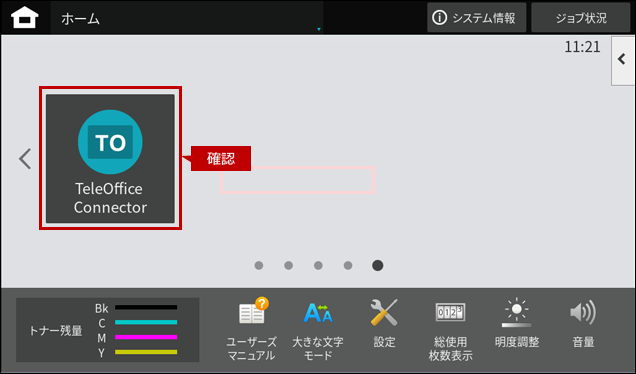Tap the toner remaining (トナー残量) label
Screen dimensions: 636x374
pos(56,331)
